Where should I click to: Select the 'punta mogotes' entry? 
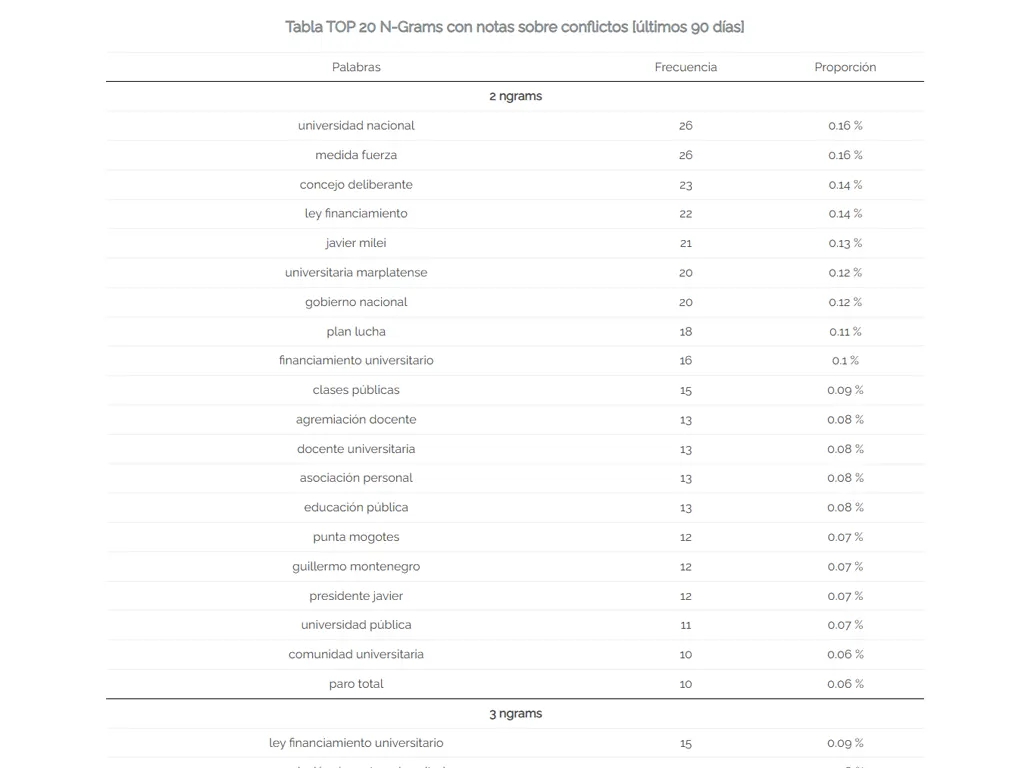[x=356, y=537]
